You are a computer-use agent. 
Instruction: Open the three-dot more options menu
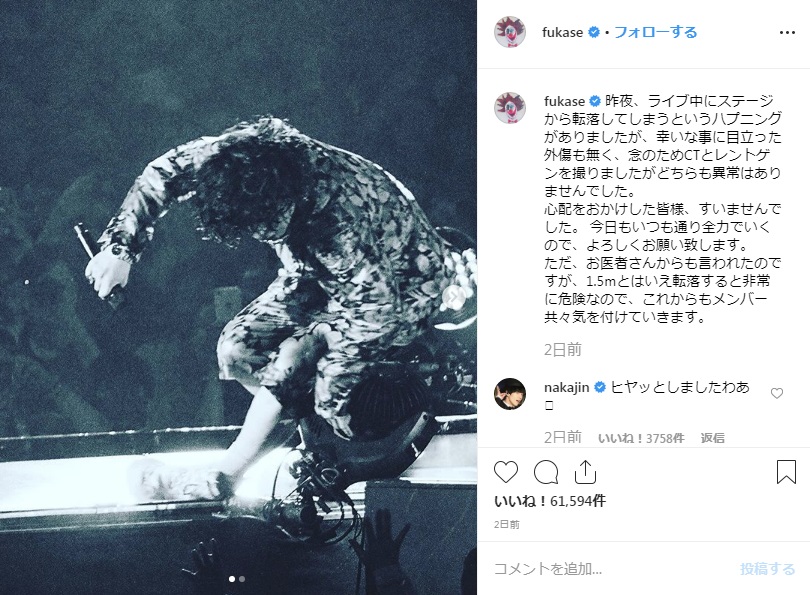[x=787, y=33]
